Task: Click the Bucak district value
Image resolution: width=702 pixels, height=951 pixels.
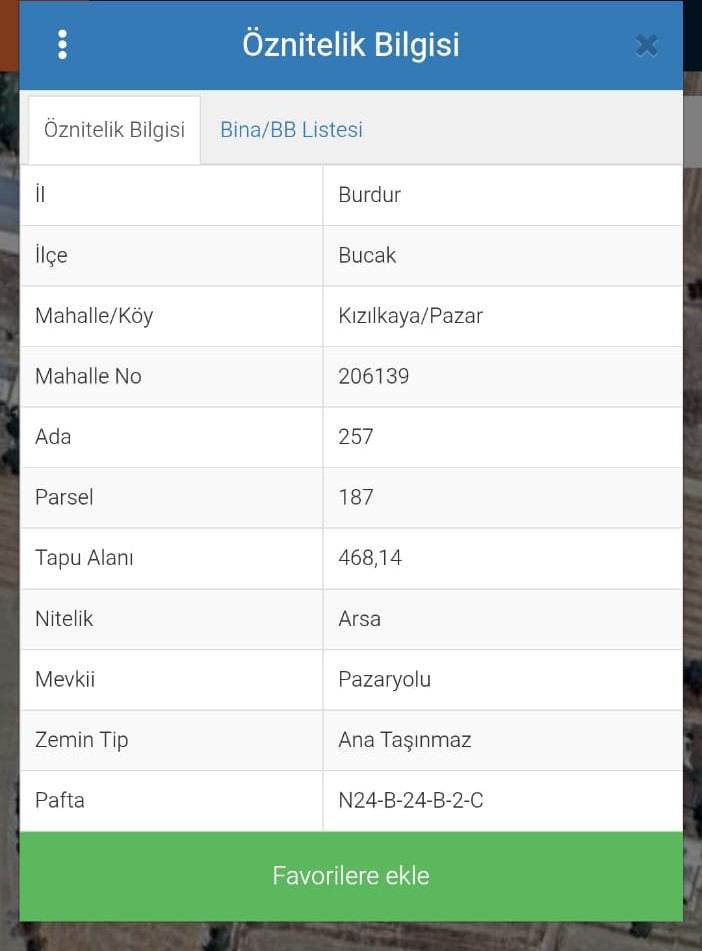Action: click(x=367, y=256)
